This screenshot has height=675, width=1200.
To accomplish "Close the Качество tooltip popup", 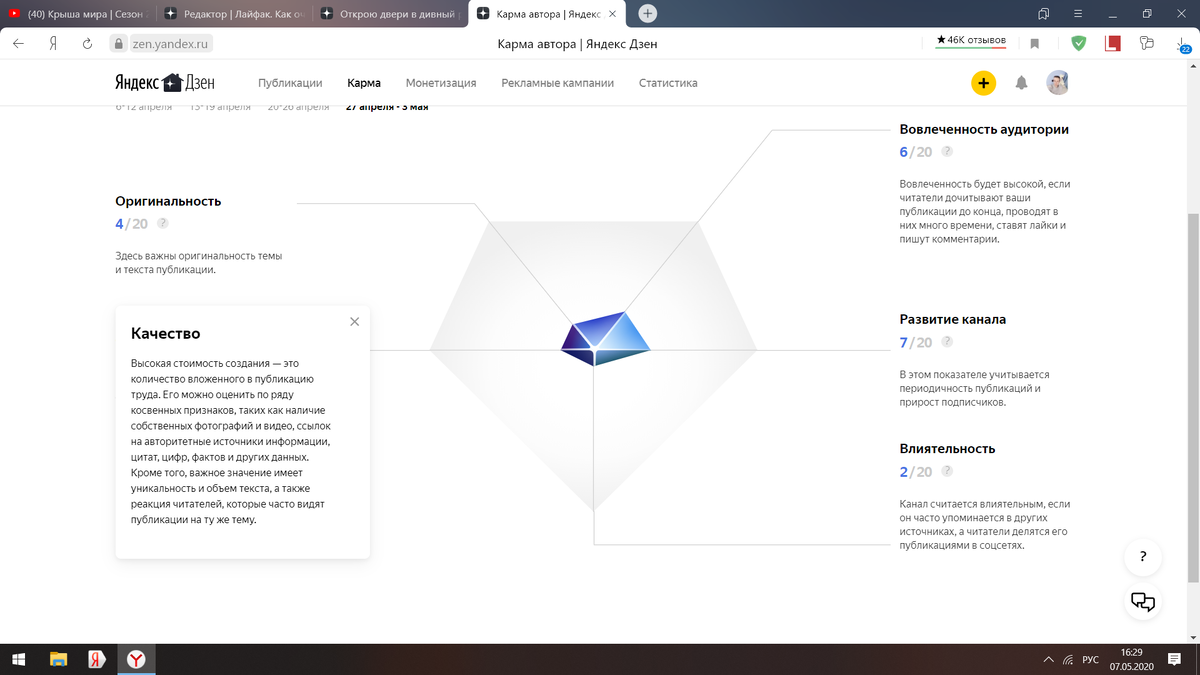I will 354,322.
